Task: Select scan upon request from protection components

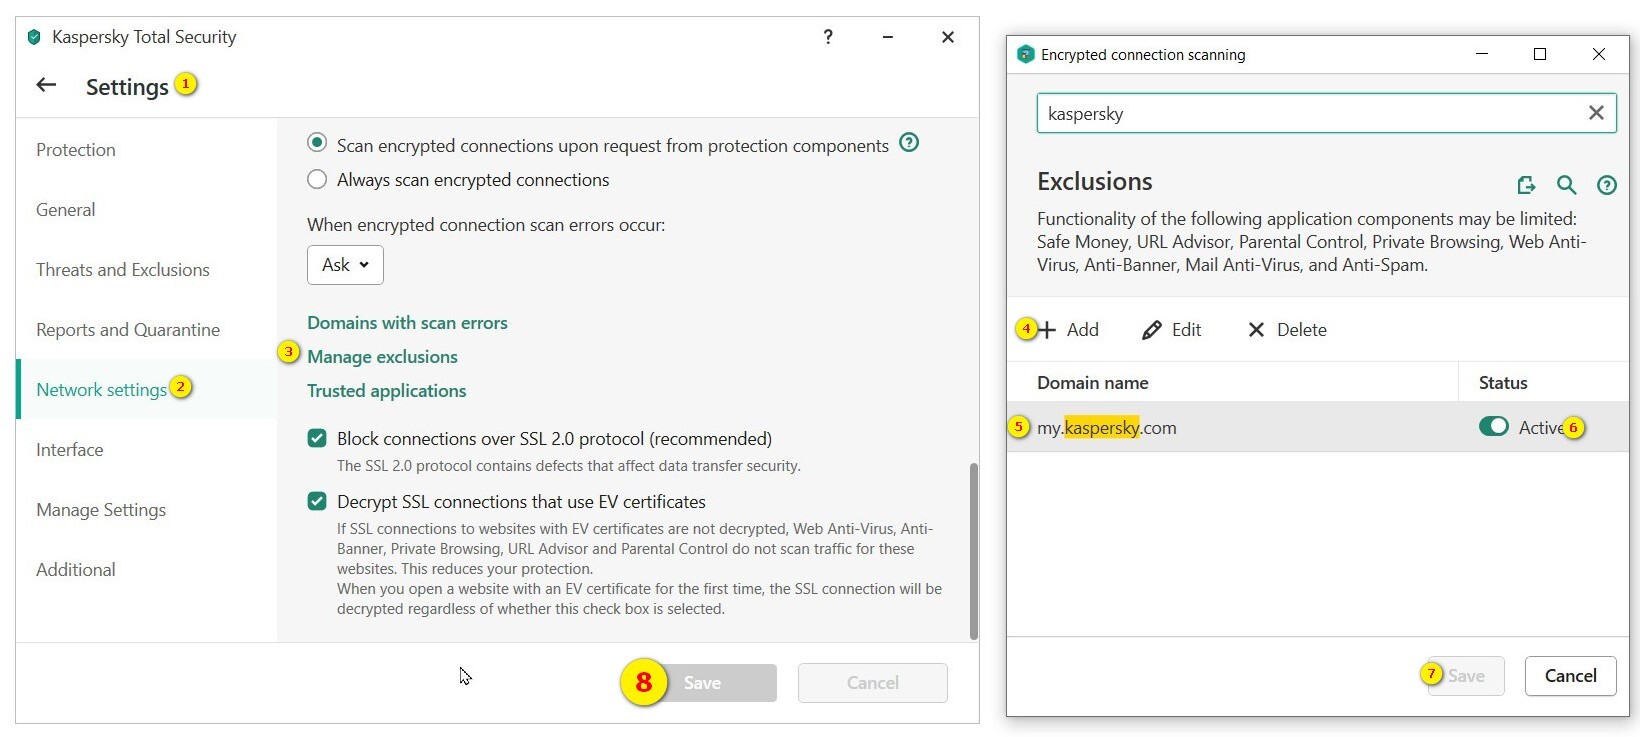Action: coord(317,143)
